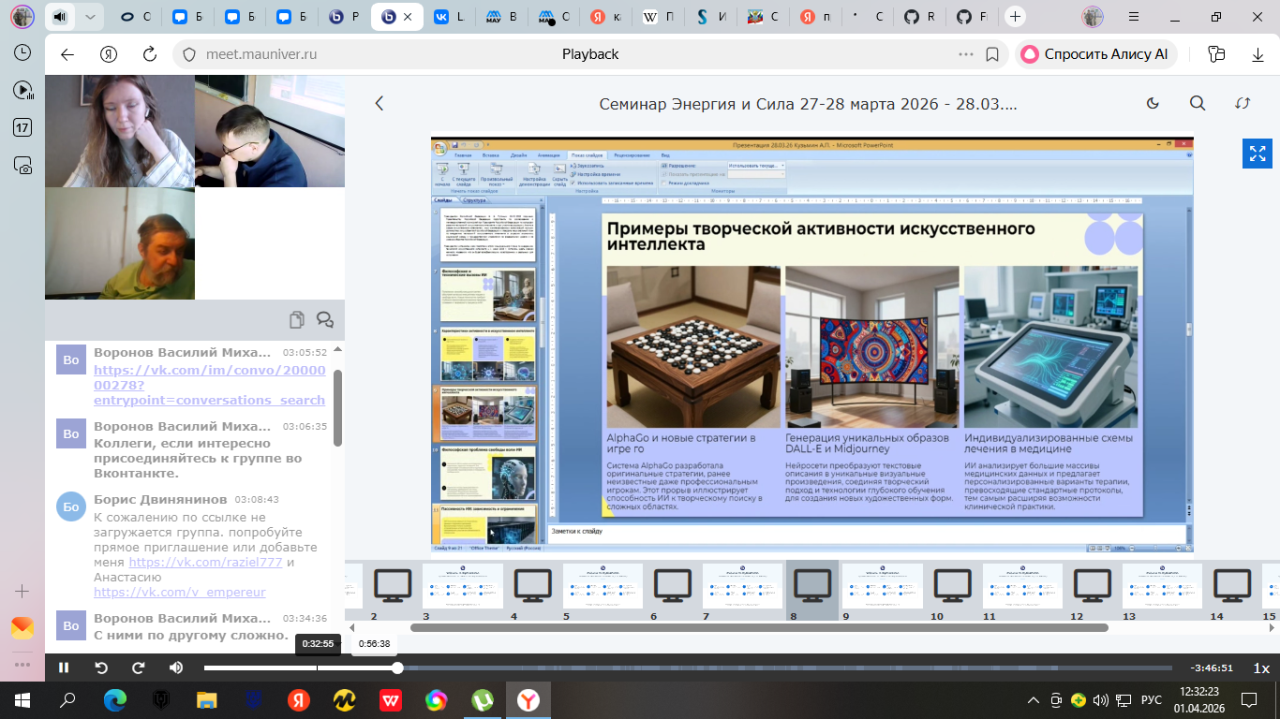This screenshot has width=1280, height=719.
Task: Show hidden system tray icons
Action: [x=1032, y=699]
